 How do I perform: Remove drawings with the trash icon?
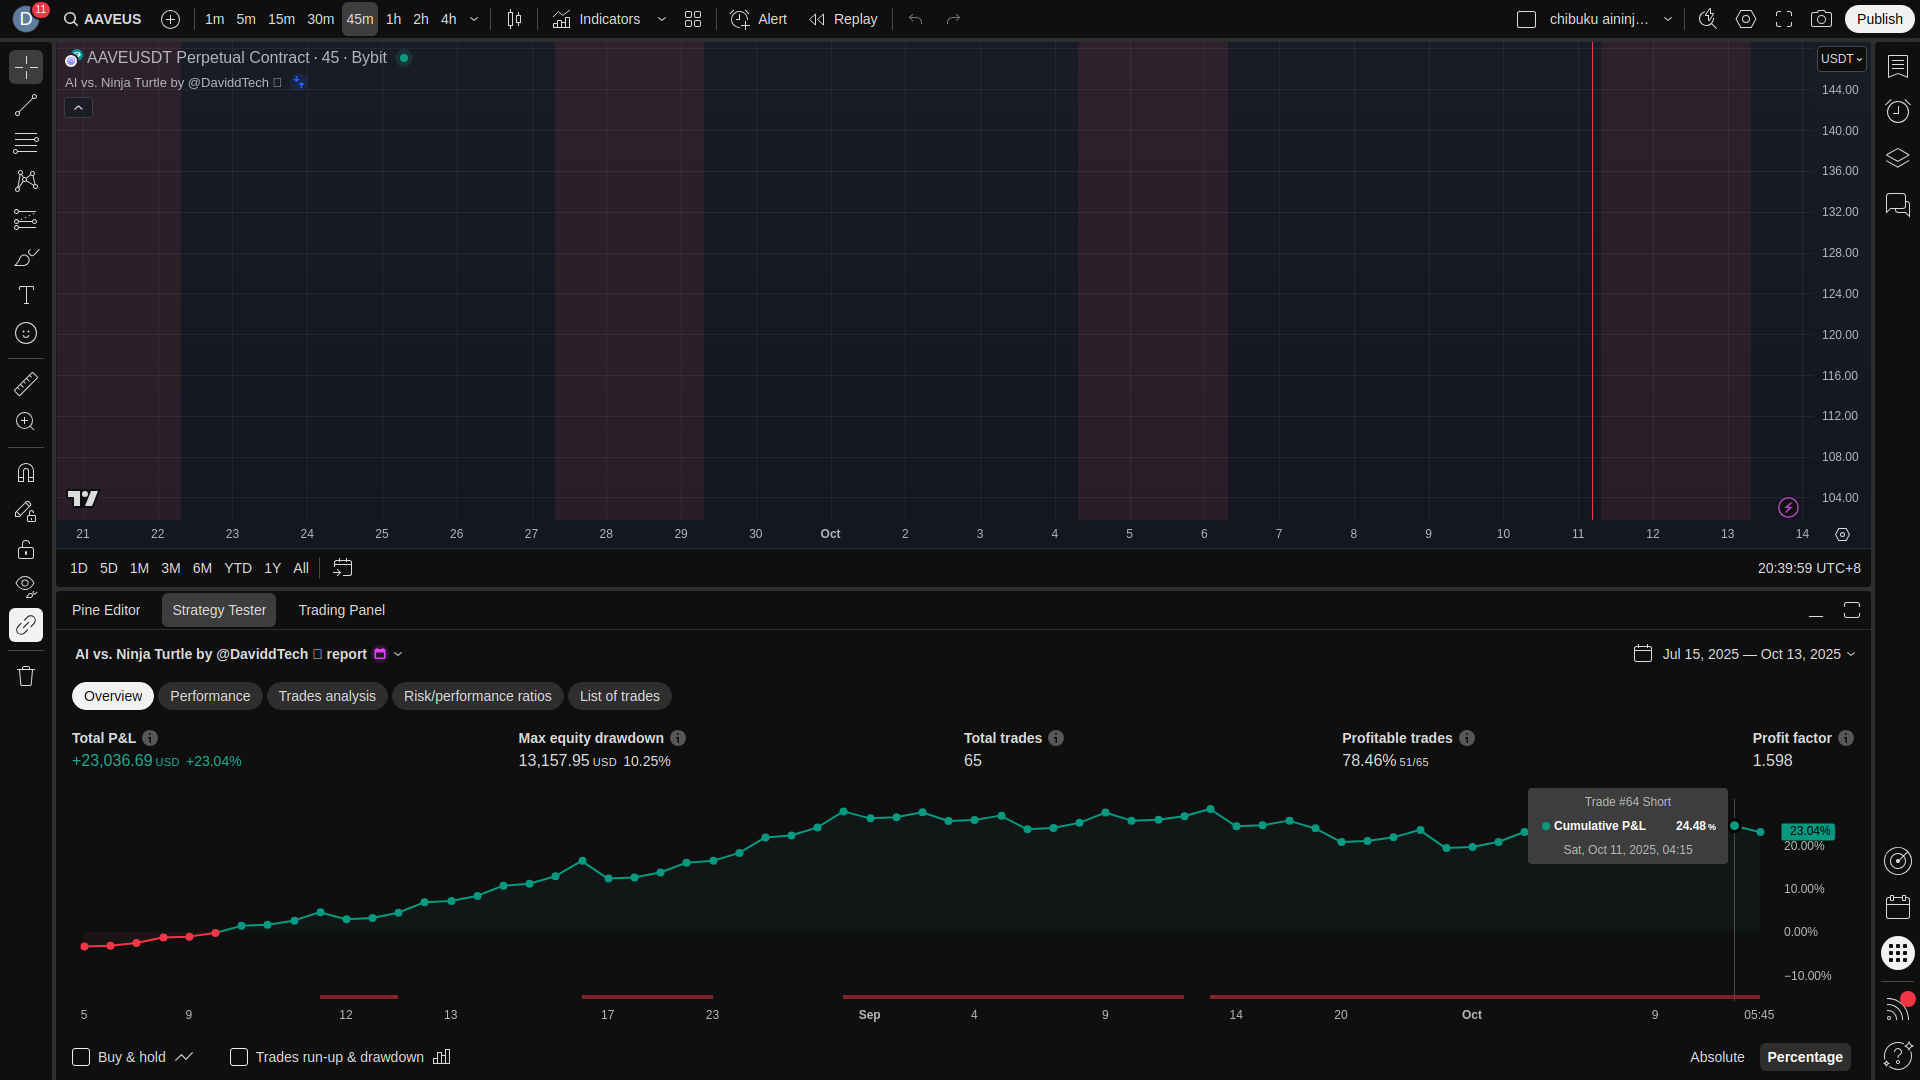pos(26,676)
